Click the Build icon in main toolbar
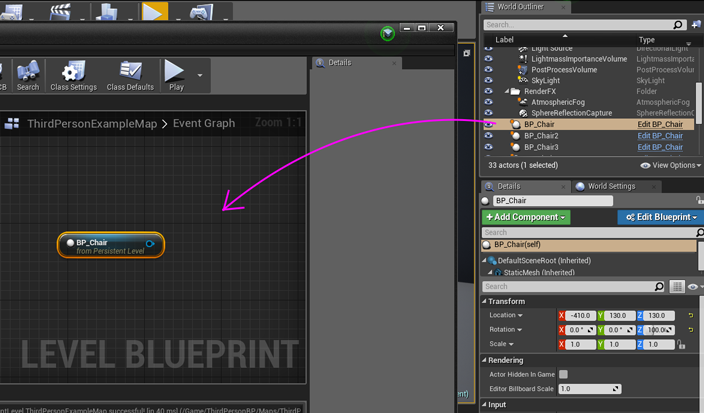Viewport: 704px width, 413px height. pyautogui.click(x=107, y=11)
